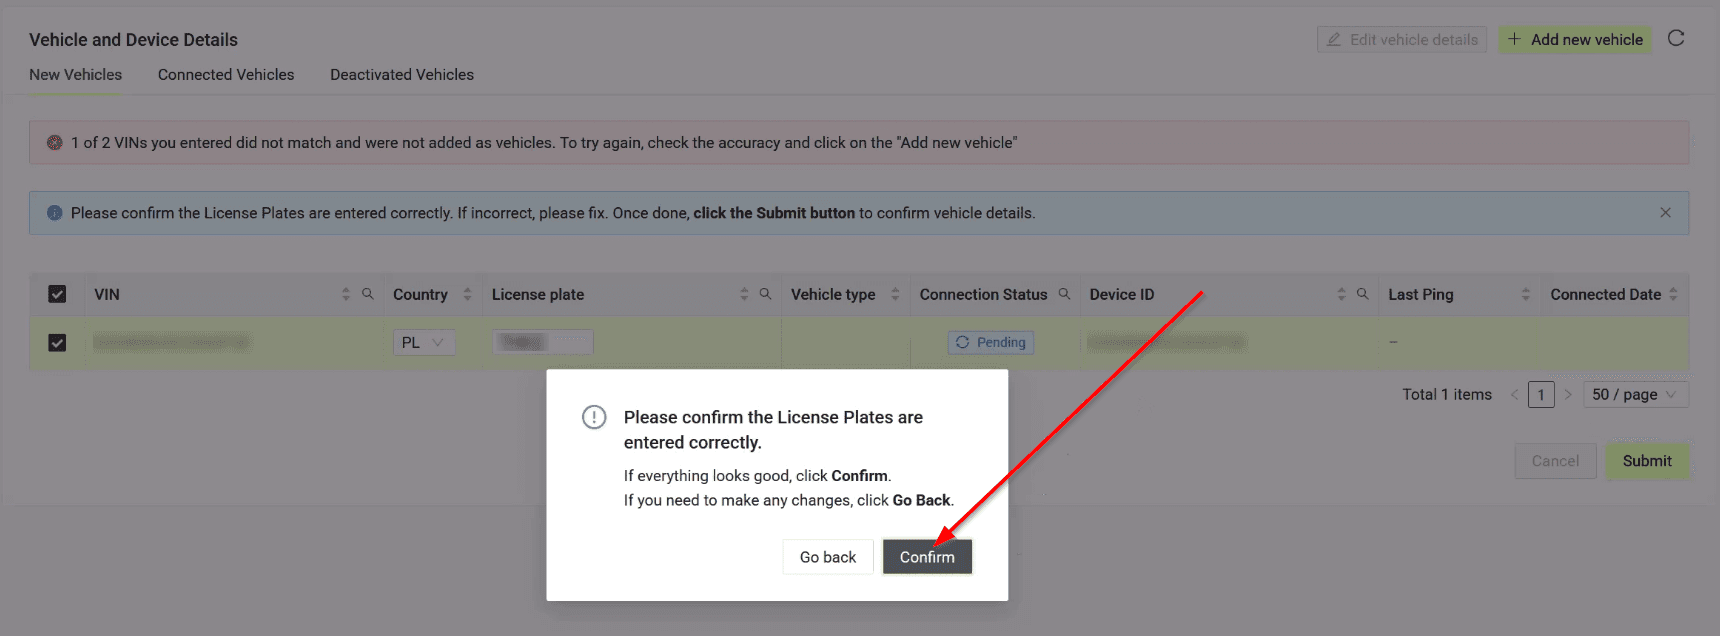This screenshot has height=636, width=1720.
Task: Open the Deactivated Vehicles tab
Action: click(x=402, y=75)
